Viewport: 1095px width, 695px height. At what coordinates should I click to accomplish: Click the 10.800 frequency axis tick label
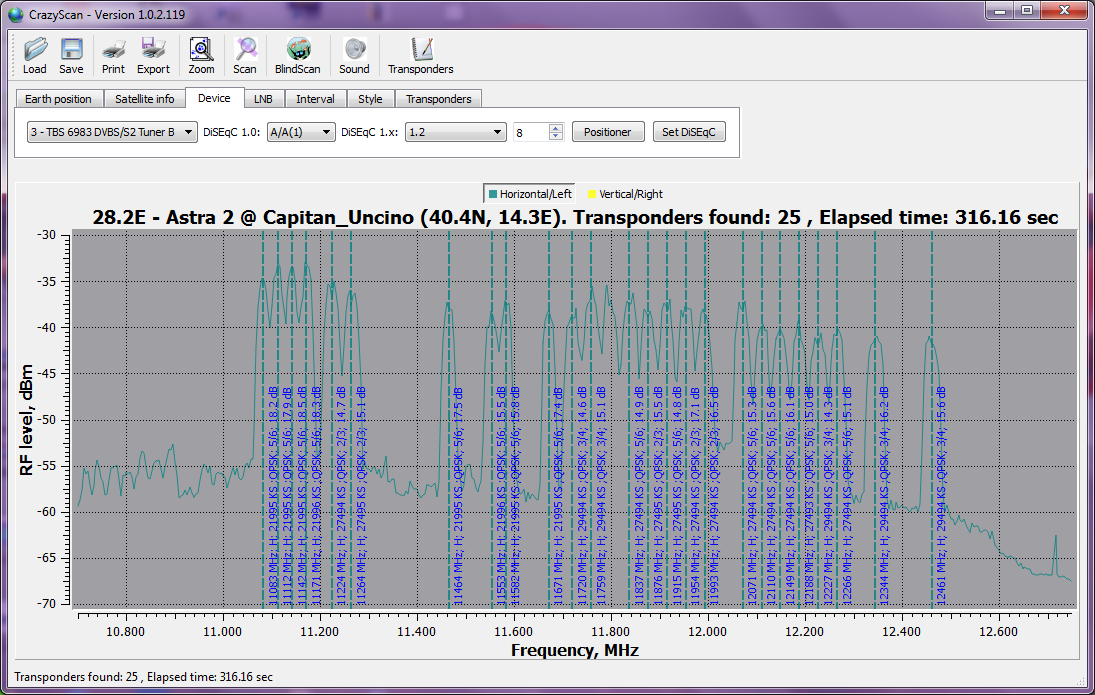[126, 631]
